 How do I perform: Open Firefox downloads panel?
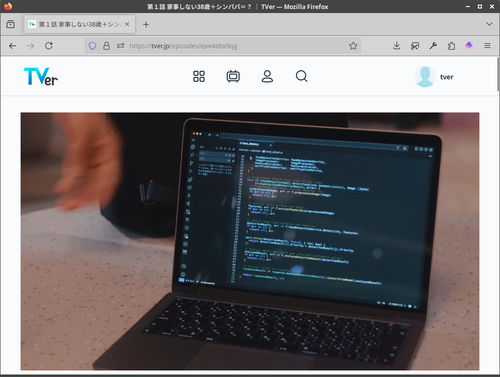pos(396,46)
